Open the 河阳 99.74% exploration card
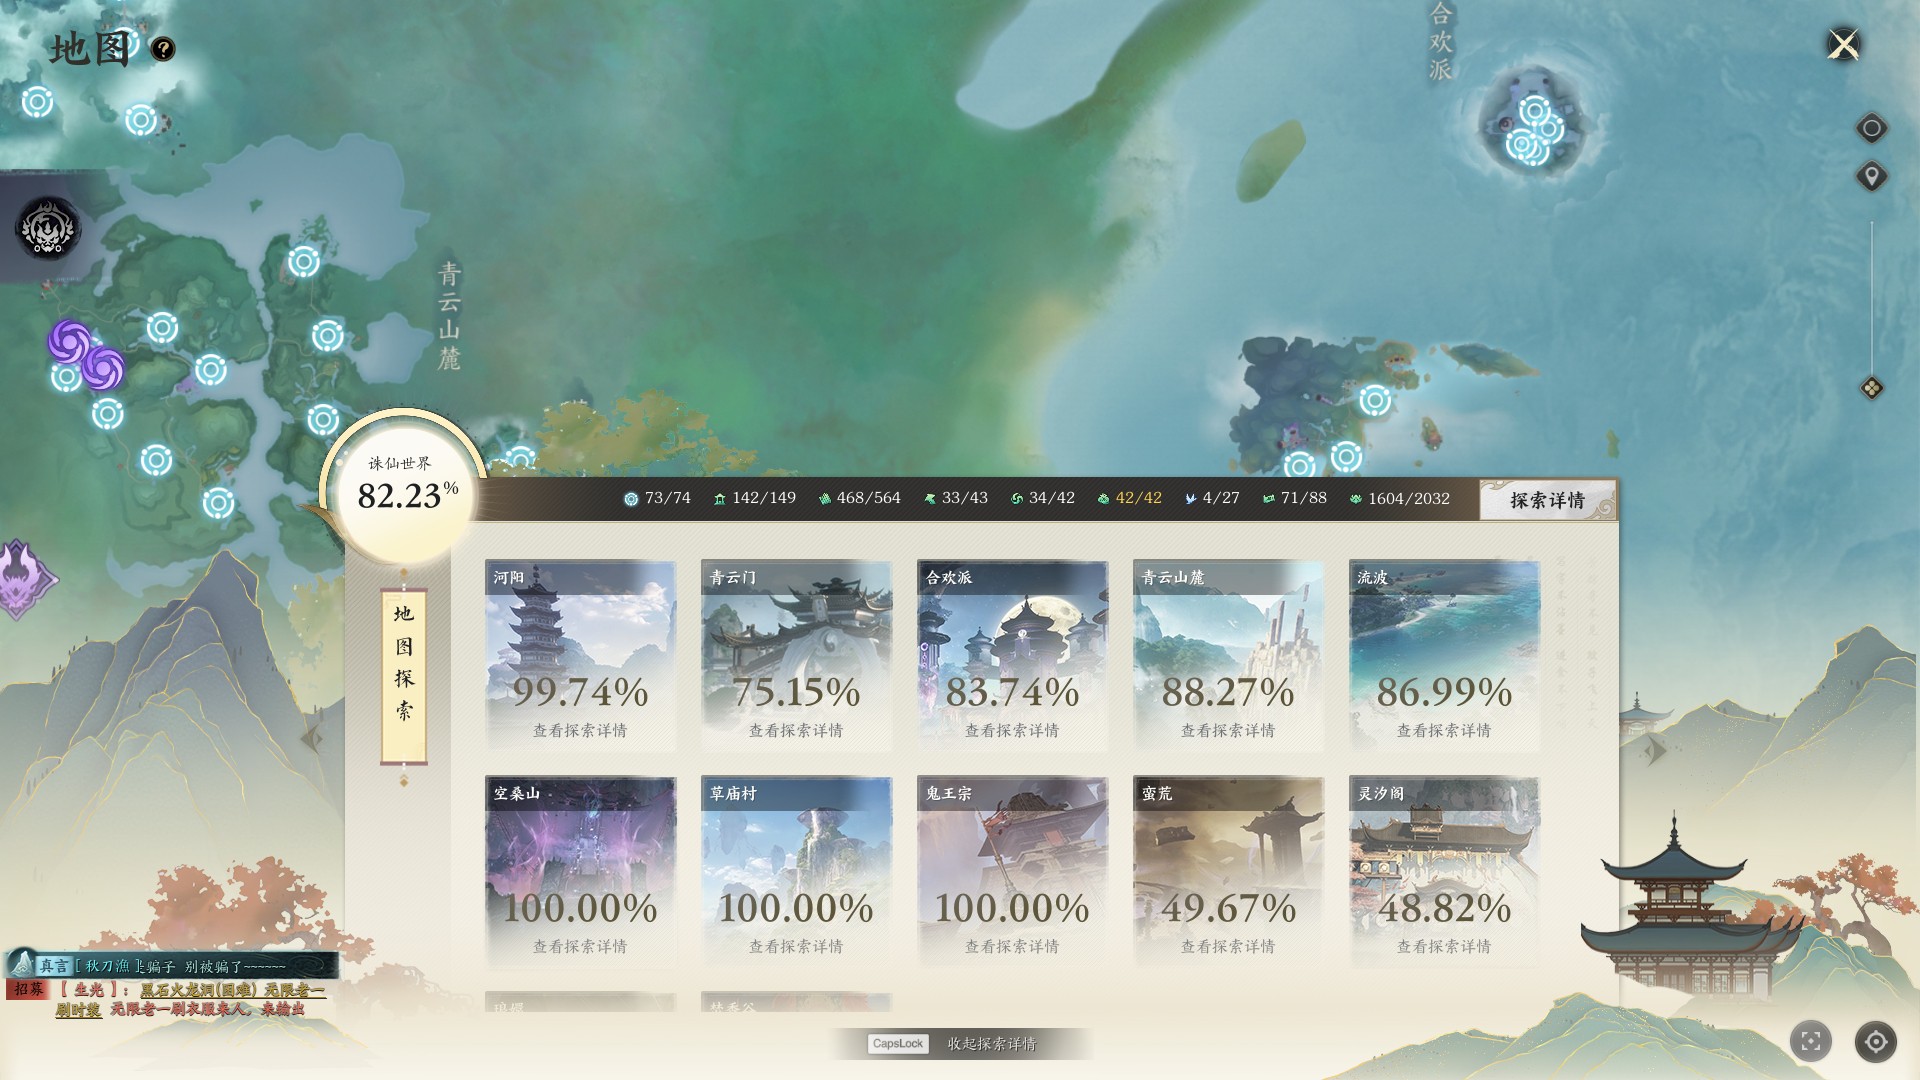 (581, 656)
